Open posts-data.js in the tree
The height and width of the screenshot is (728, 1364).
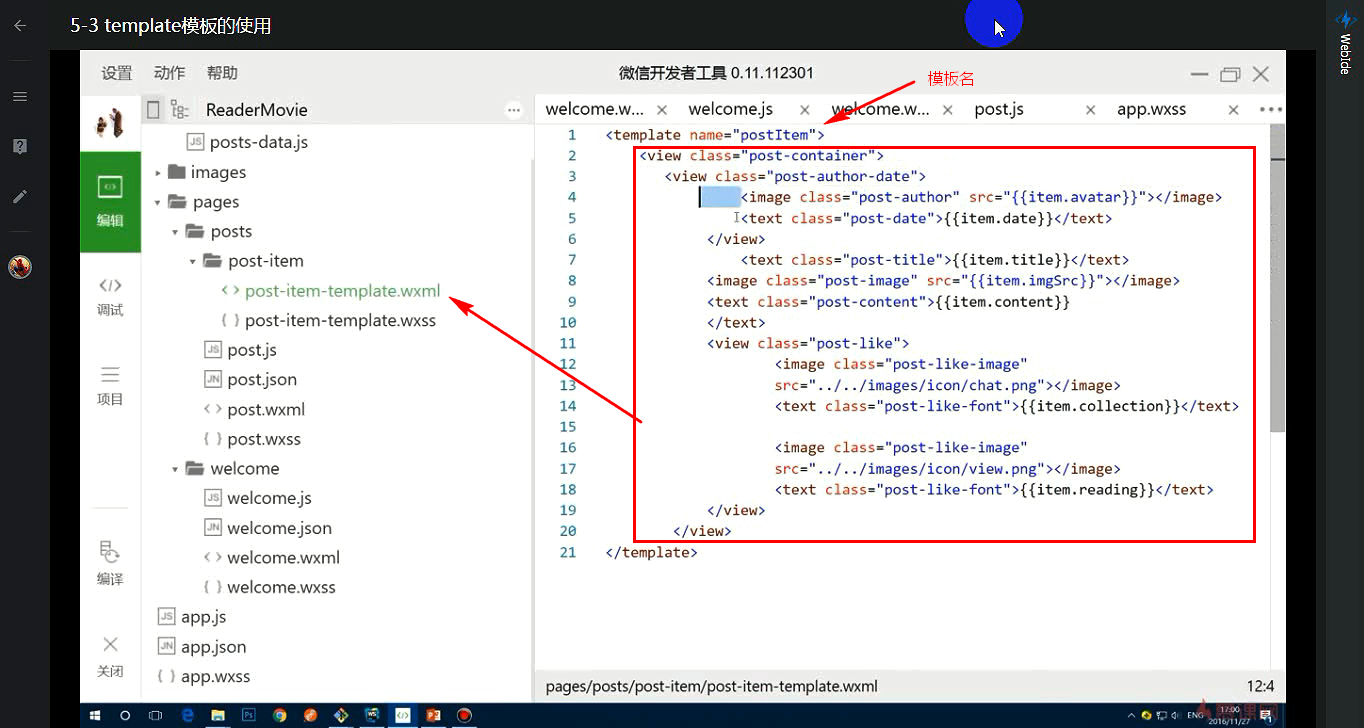click(x=248, y=142)
